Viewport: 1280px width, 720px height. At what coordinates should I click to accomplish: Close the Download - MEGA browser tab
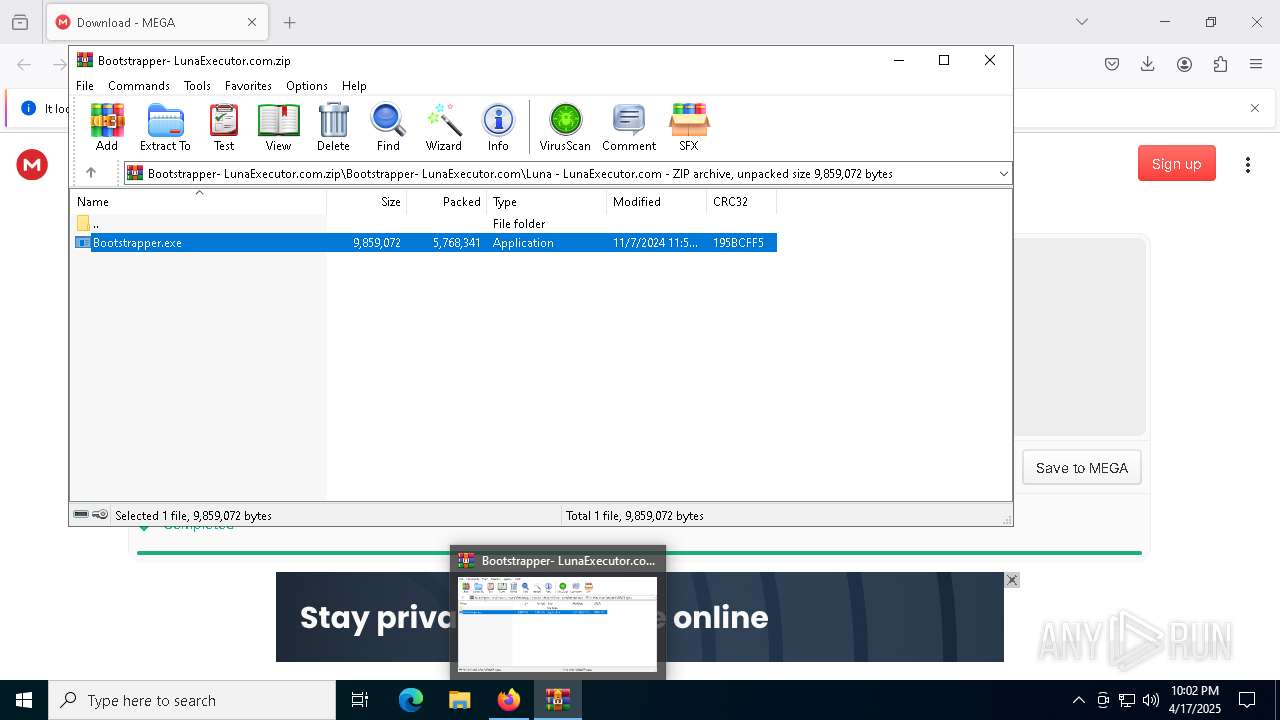(252, 22)
